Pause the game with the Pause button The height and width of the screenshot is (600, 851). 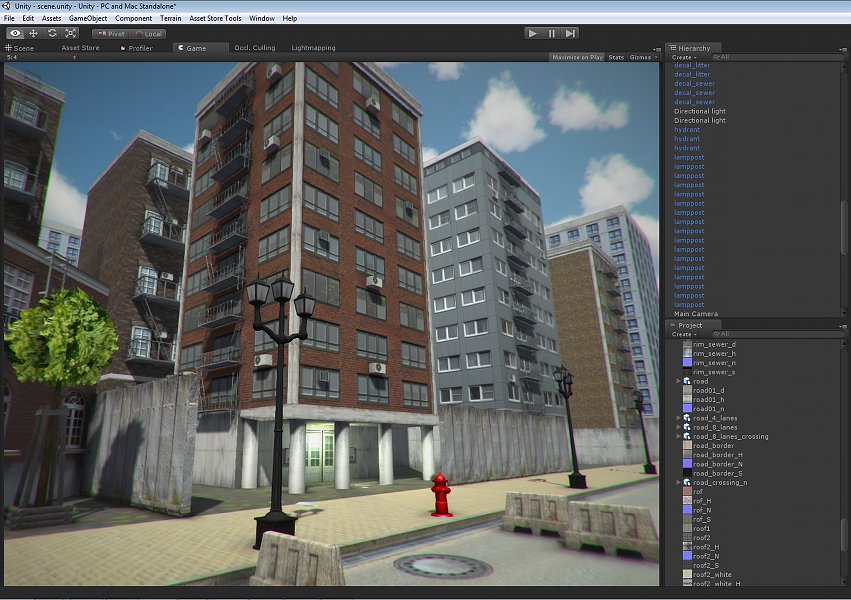tap(551, 34)
